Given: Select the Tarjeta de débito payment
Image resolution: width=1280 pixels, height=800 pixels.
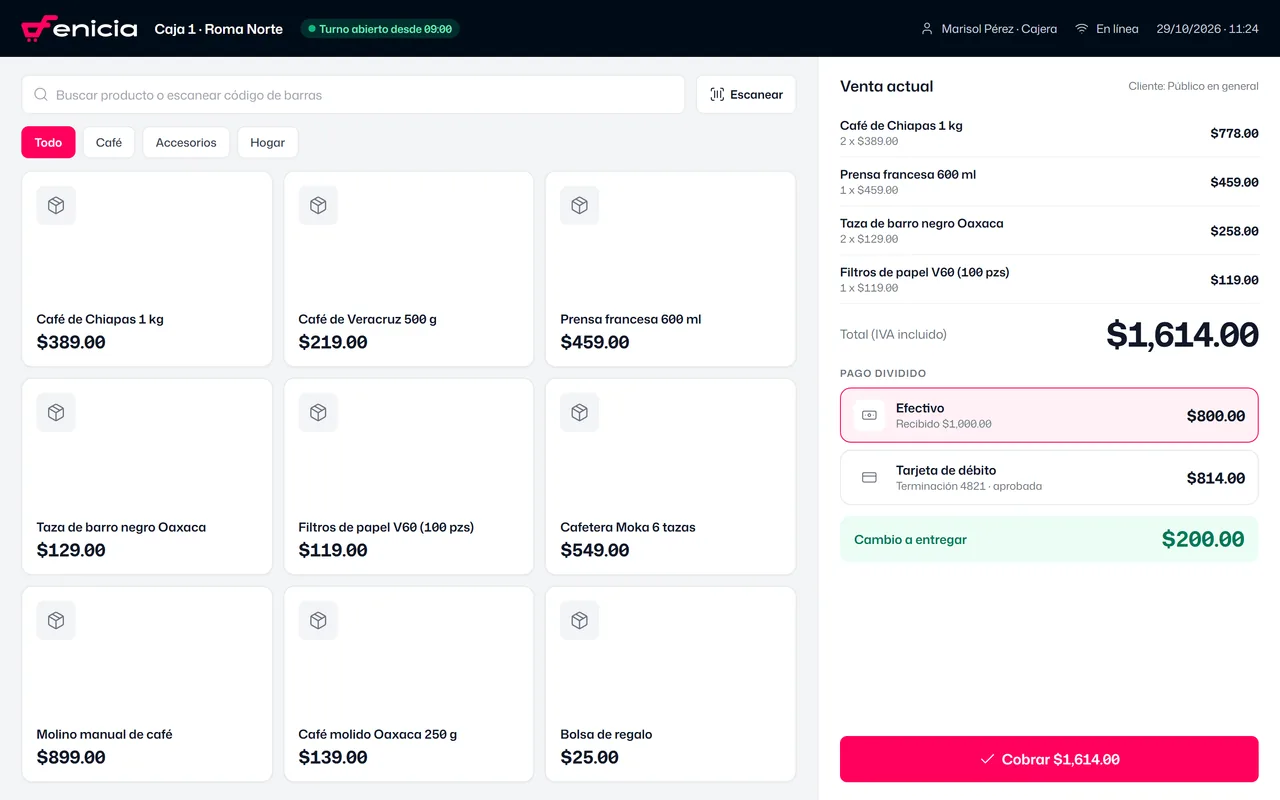Looking at the screenshot, I should tap(1049, 478).
